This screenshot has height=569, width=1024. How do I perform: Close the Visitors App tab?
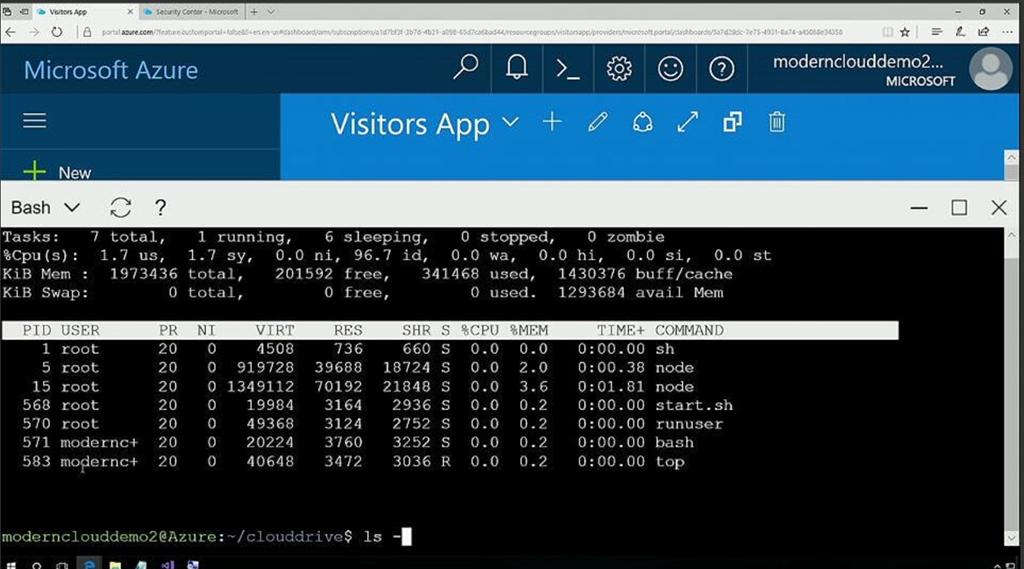point(130,12)
